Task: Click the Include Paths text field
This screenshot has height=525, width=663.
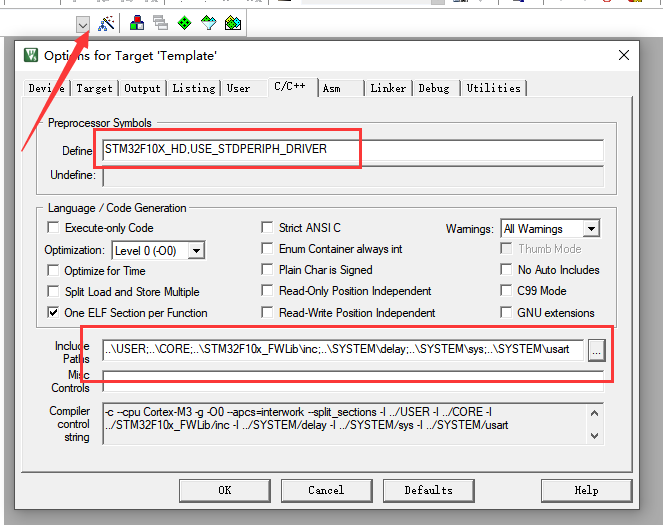Action: [x=343, y=350]
